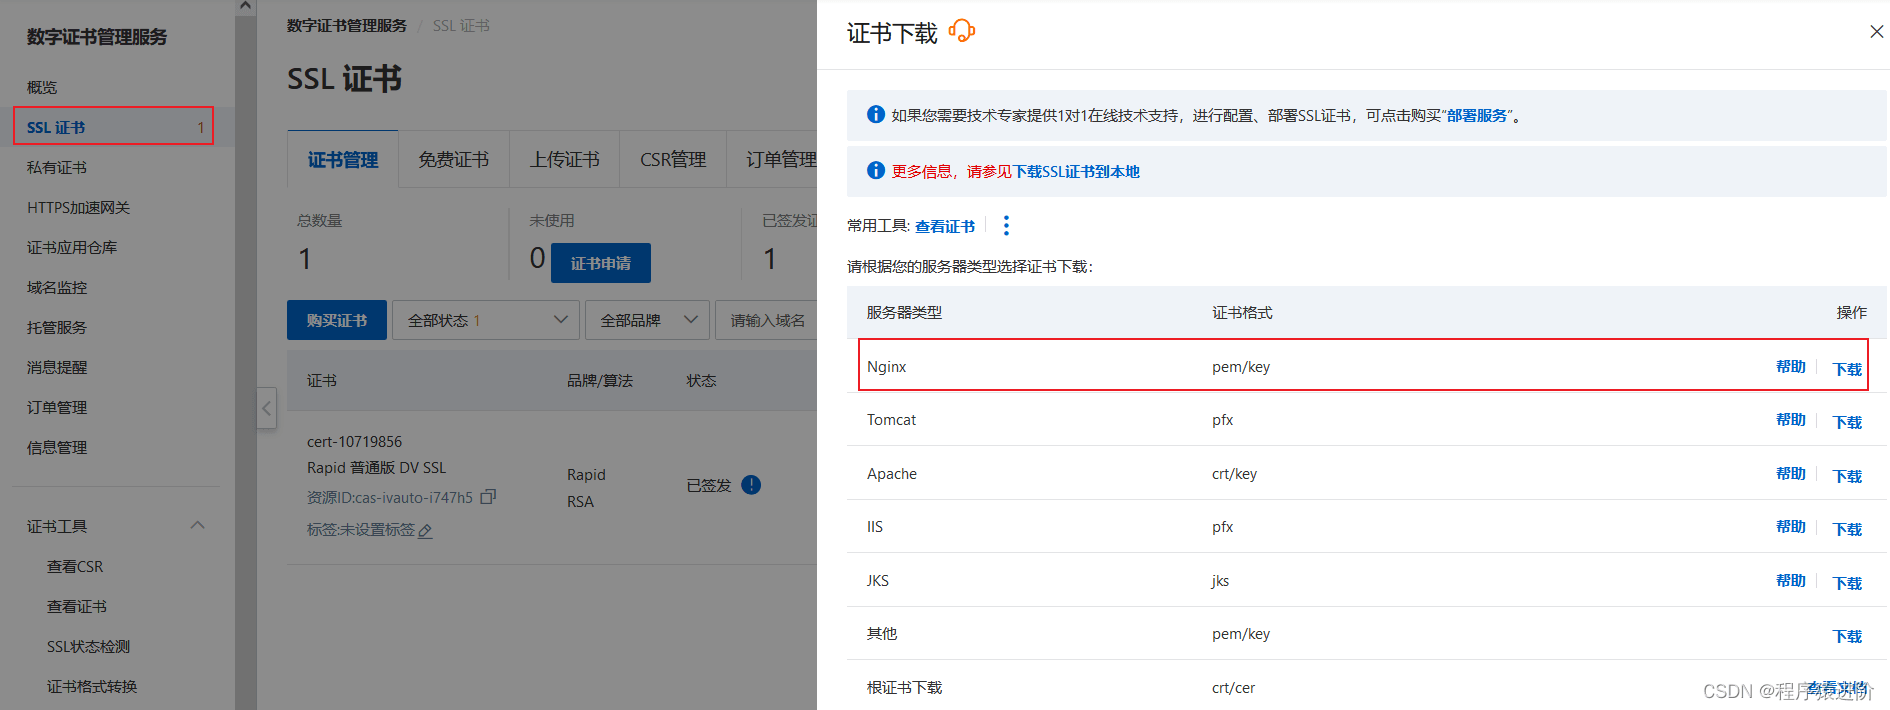Collapse the 证书工具 section in the sidebar
Viewport: 1890px width, 710px height.
click(x=197, y=526)
